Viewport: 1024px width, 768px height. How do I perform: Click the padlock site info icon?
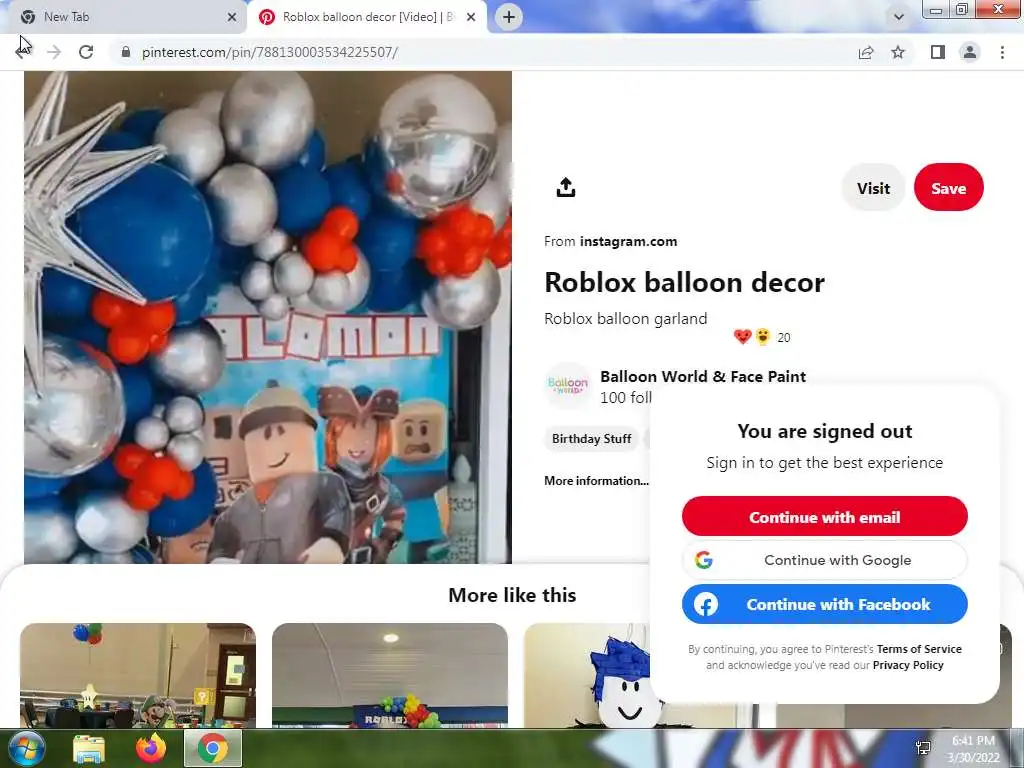[x=126, y=52]
